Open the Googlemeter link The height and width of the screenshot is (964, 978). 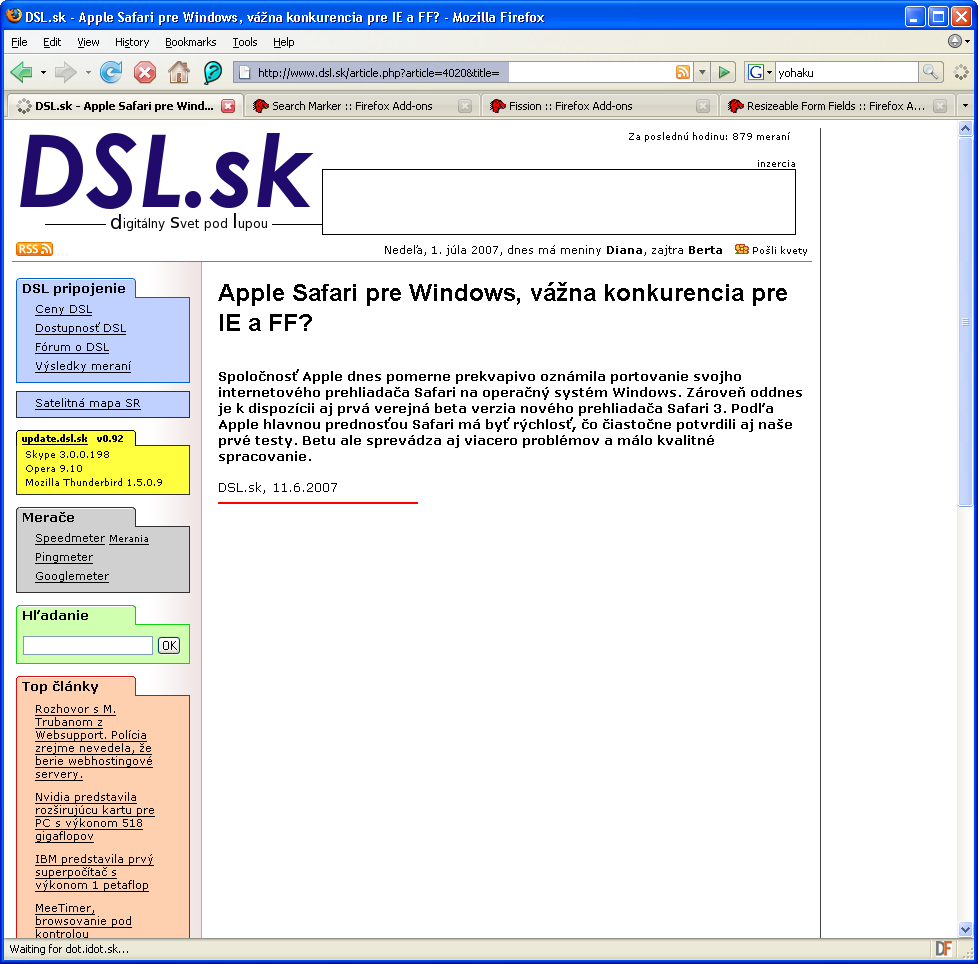point(72,576)
